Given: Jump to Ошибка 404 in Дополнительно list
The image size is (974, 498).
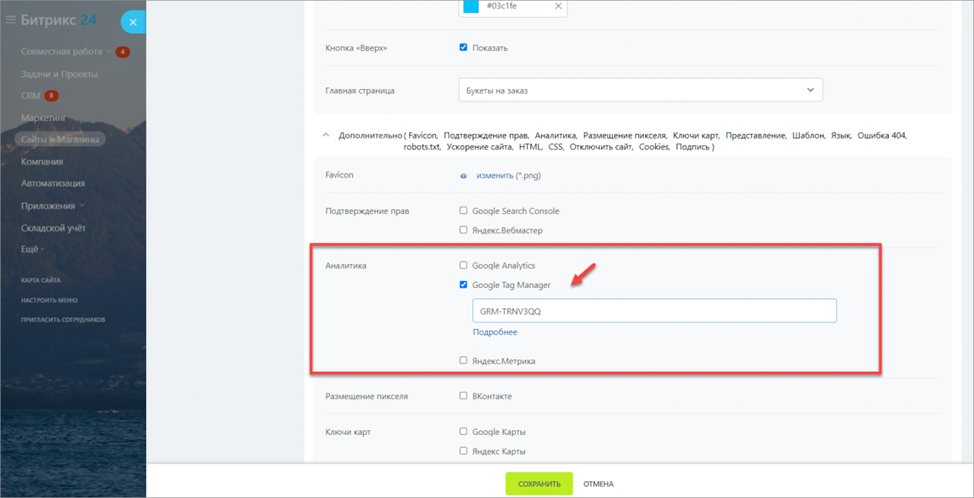Looking at the screenshot, I should tap(882, 135).
